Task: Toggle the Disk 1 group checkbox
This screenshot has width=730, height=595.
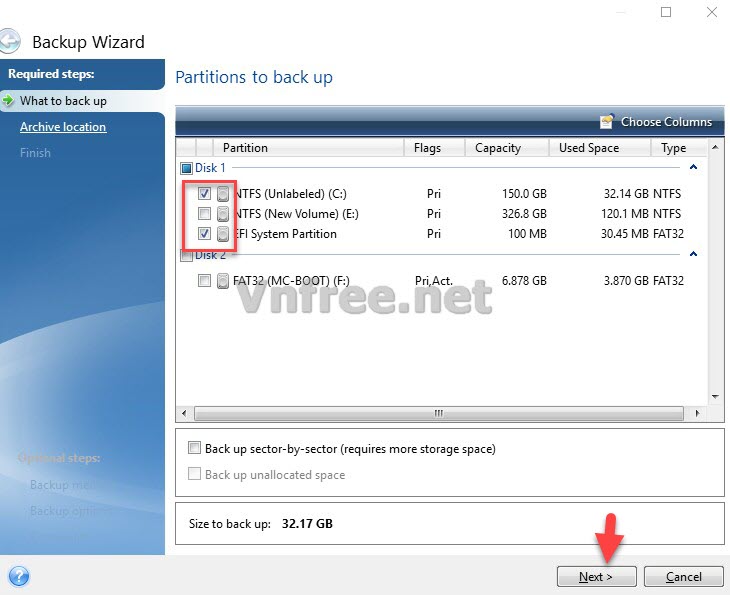Action: (x=186, y=168)
